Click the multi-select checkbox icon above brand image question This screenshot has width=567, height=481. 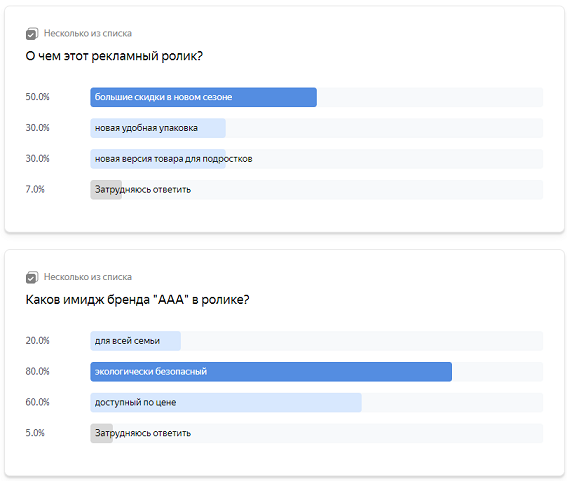coord(32,277)
